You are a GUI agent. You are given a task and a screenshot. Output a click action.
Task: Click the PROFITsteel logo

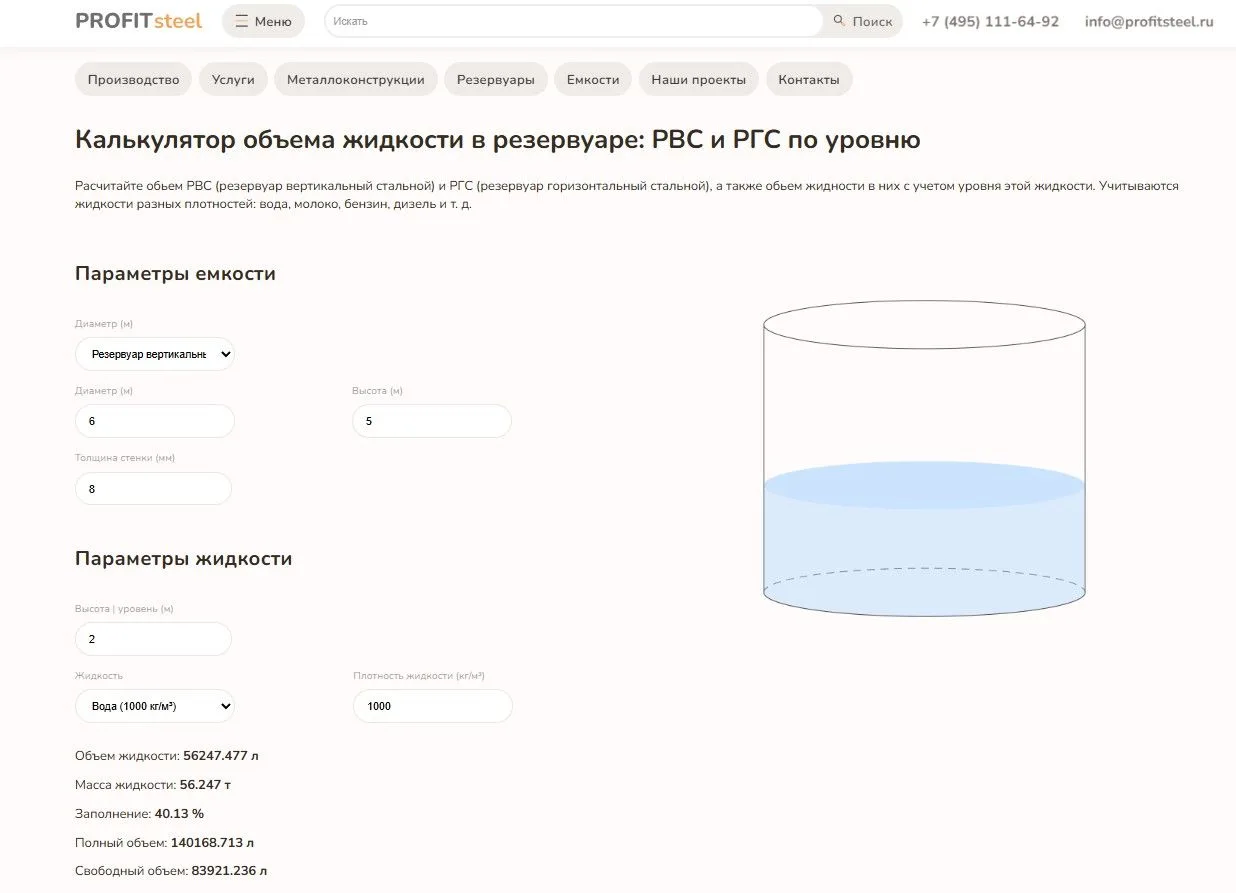(x=139, y=21)
